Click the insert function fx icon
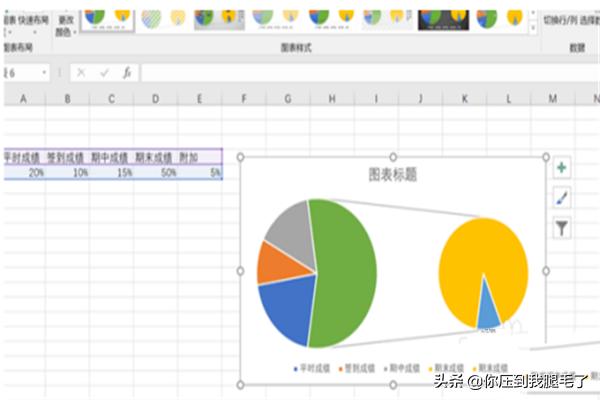Image resolution: width=600 pixels, height=400 pixels. [127, 72]
